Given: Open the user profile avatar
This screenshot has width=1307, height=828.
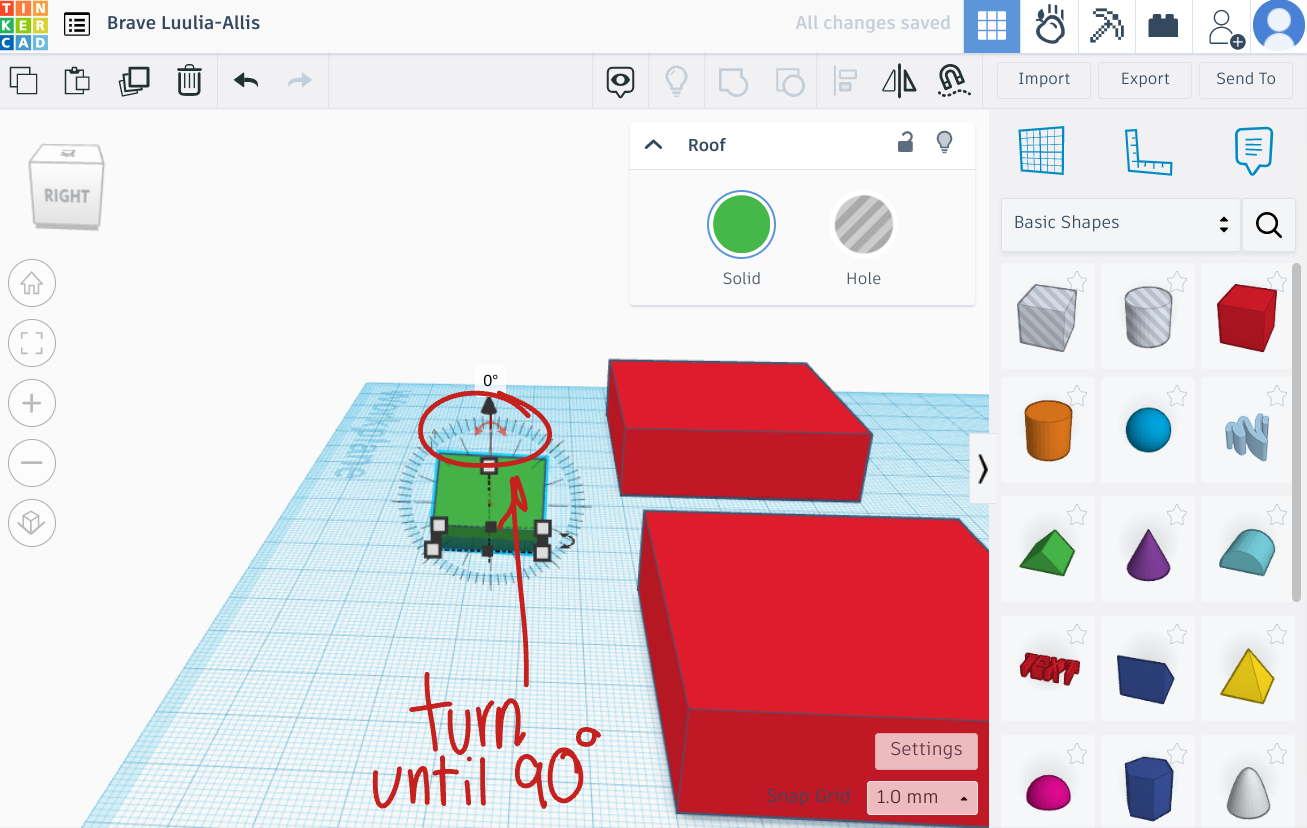Looking at the screenshot, I should tap(1279, 26).
